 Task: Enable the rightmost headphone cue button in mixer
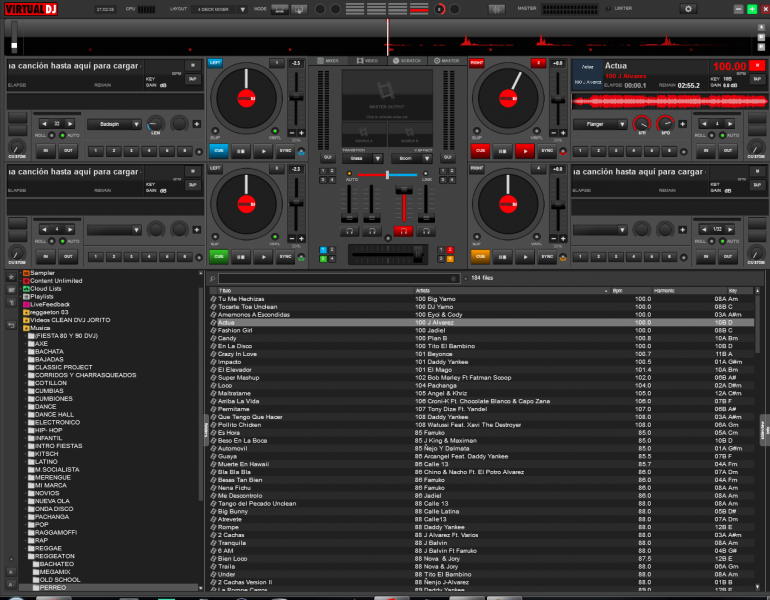click(426, 231)
